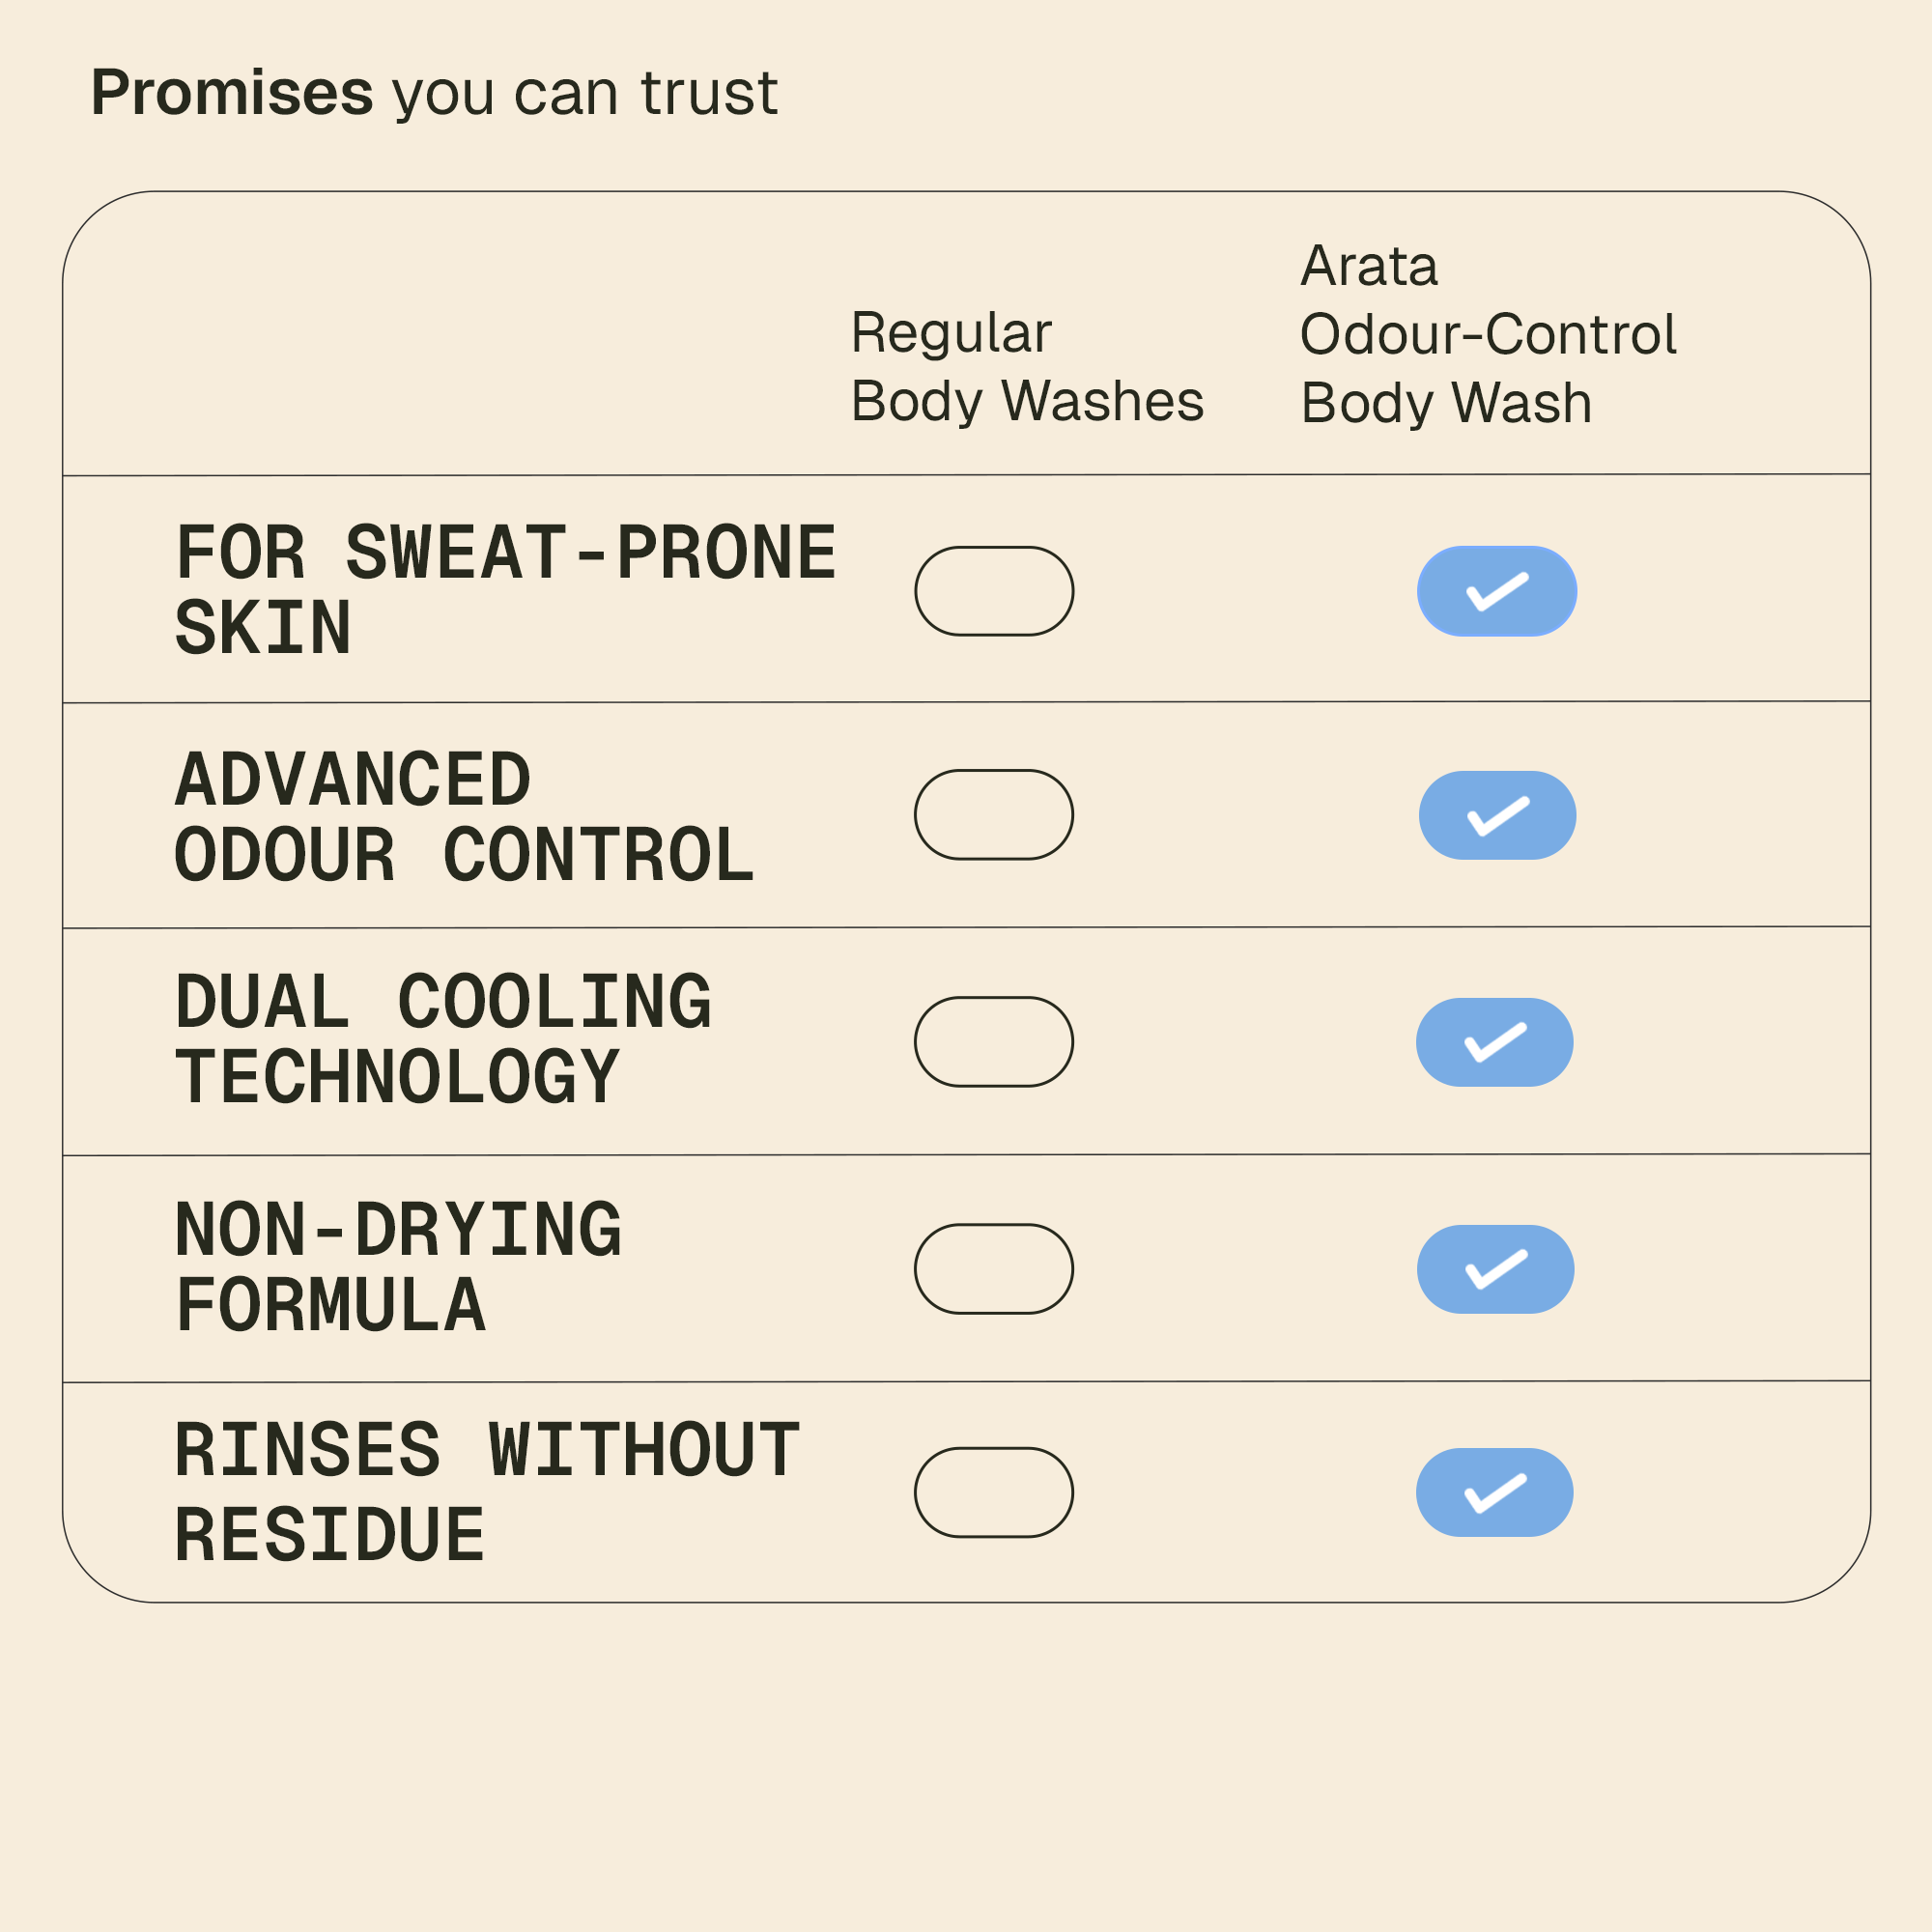Enable the empty pill for Non-Drying Formula

994,1269
